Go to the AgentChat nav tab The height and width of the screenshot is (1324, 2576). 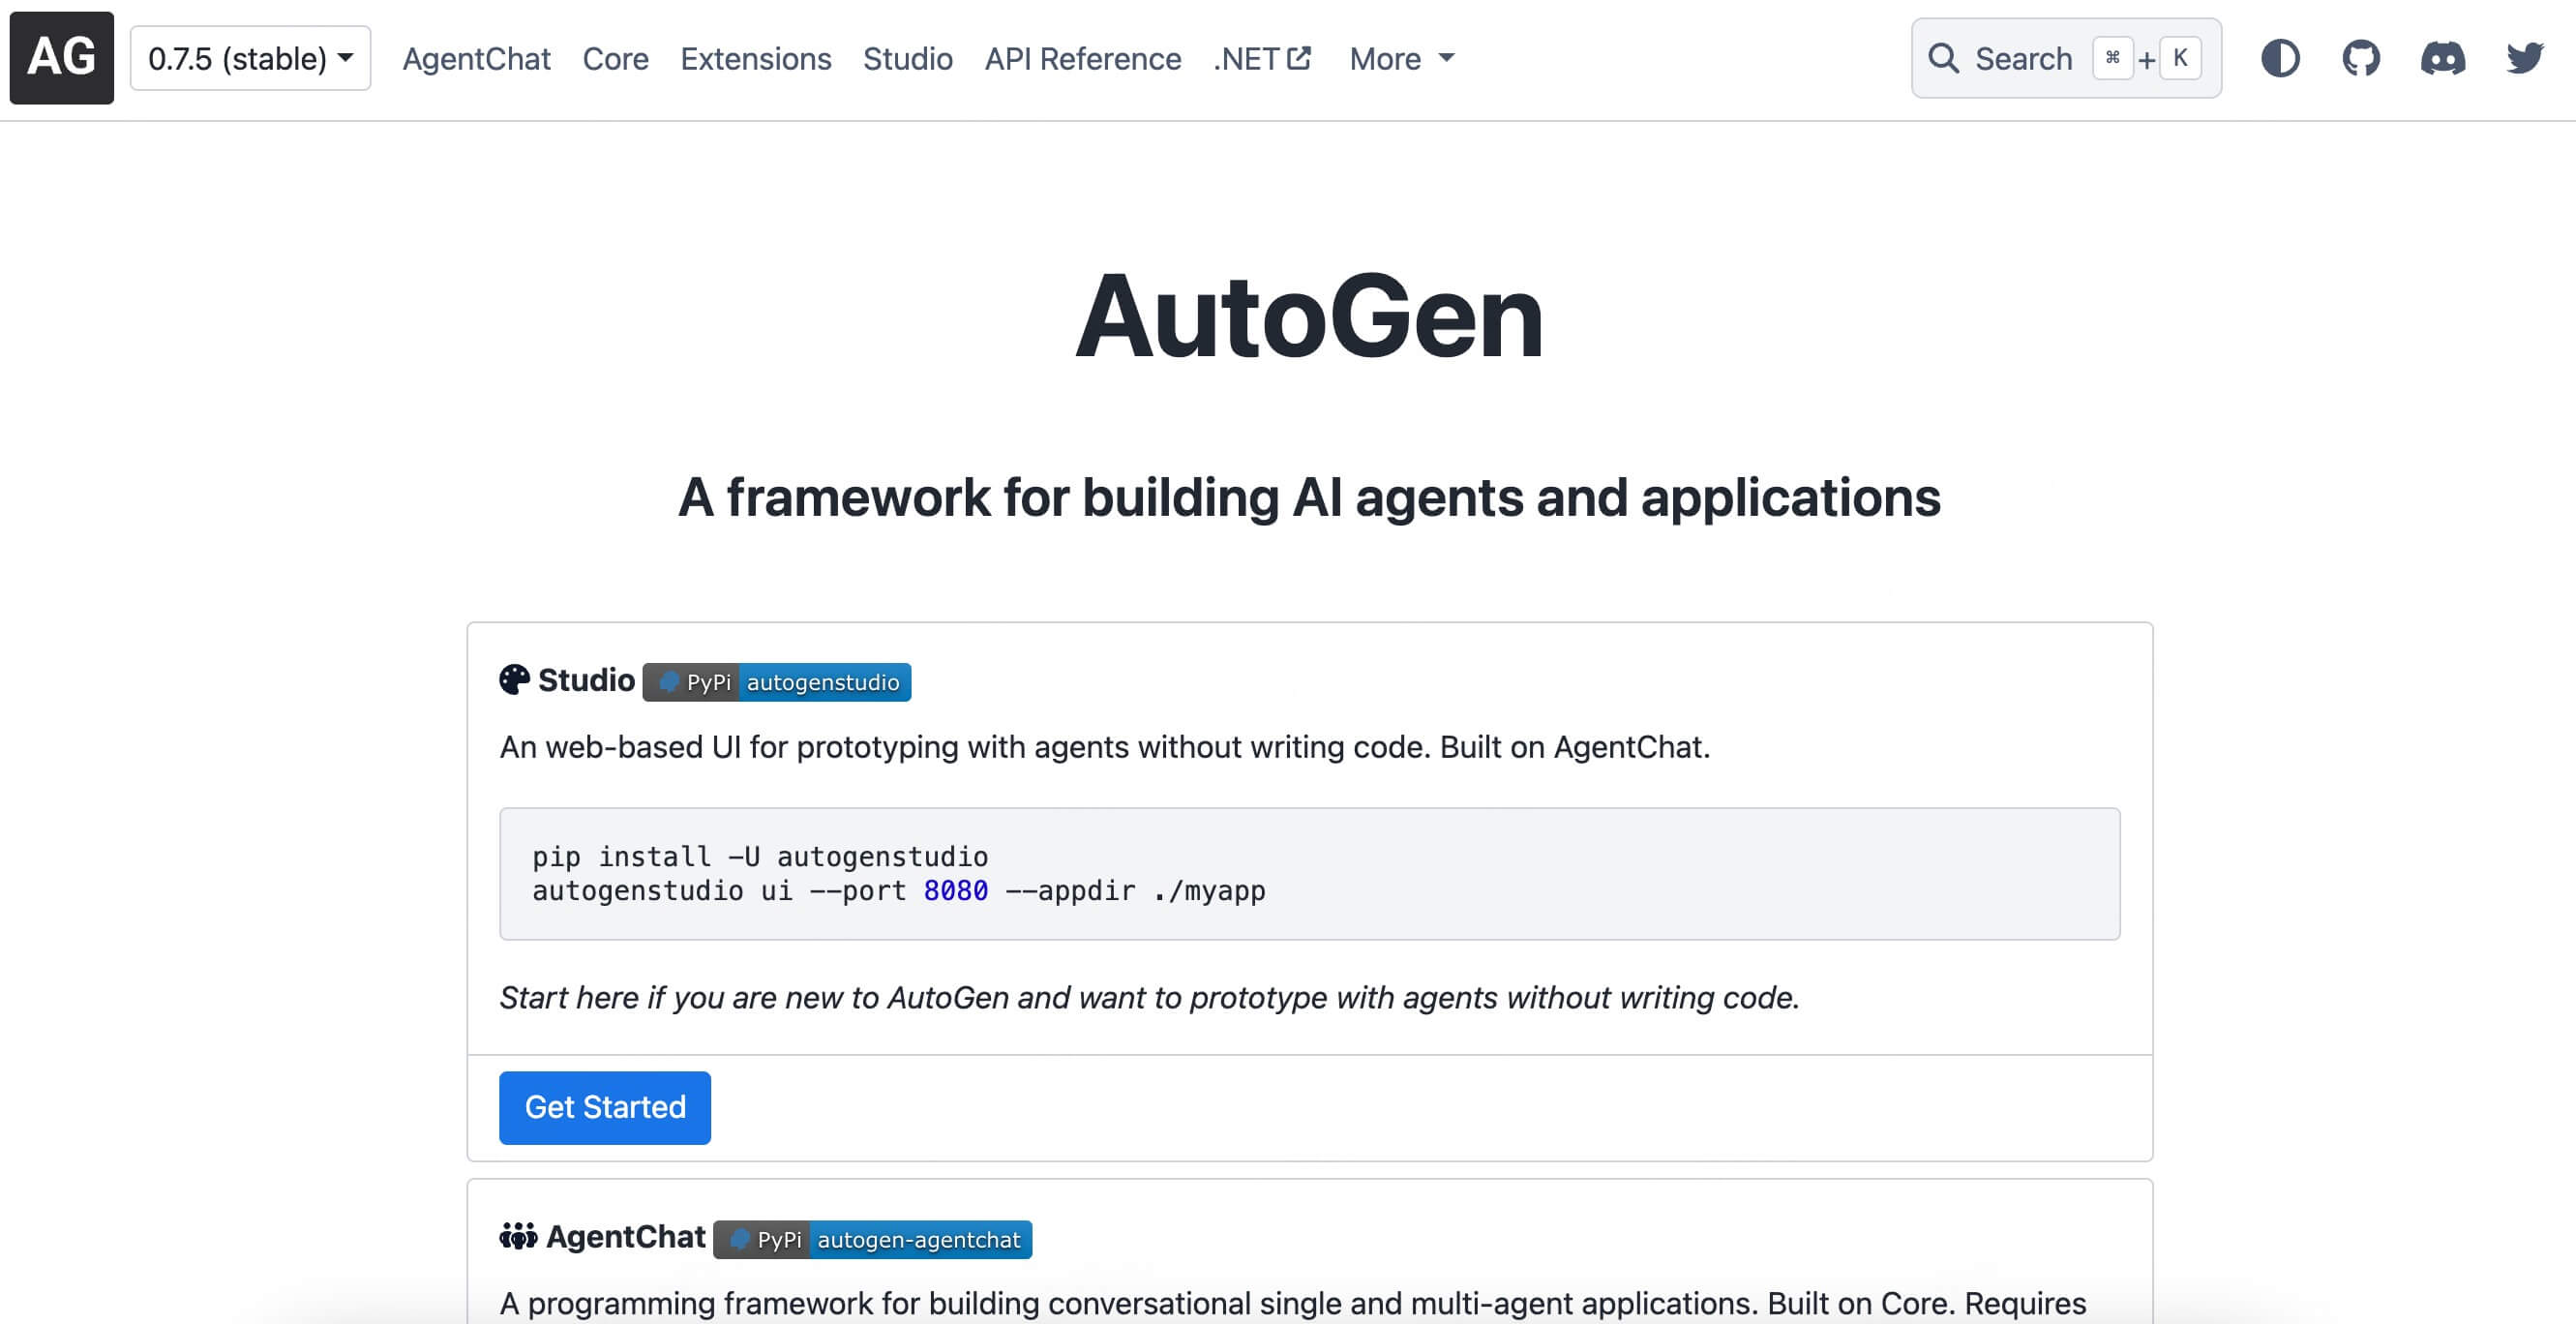point(476,59)
